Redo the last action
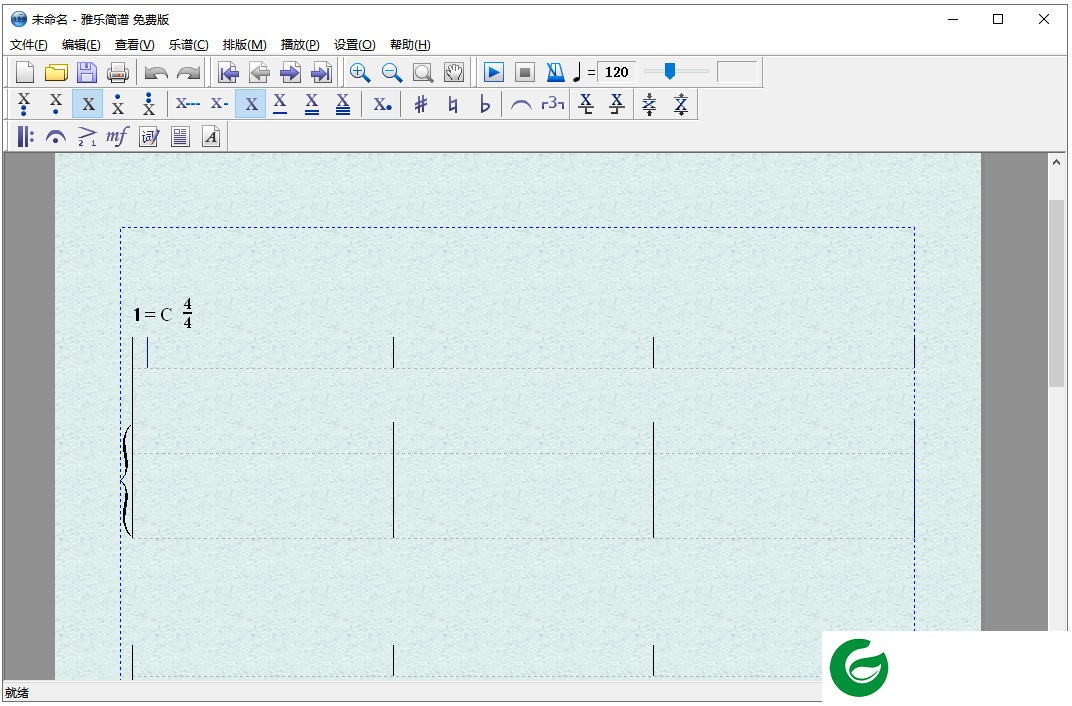The height and width of the screenshot is (706, 1072). coord(187,72)
